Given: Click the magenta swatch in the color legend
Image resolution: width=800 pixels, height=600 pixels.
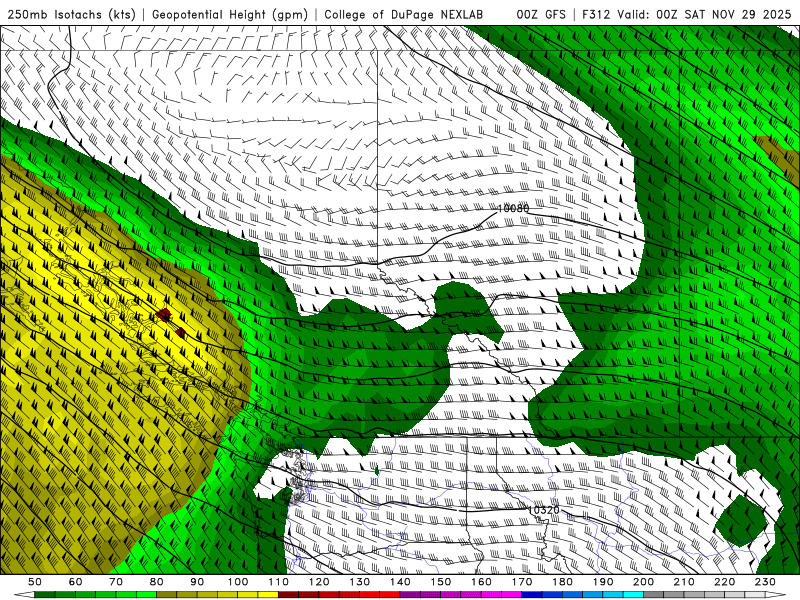Looking at the screenshot, I should click(511, 595).
